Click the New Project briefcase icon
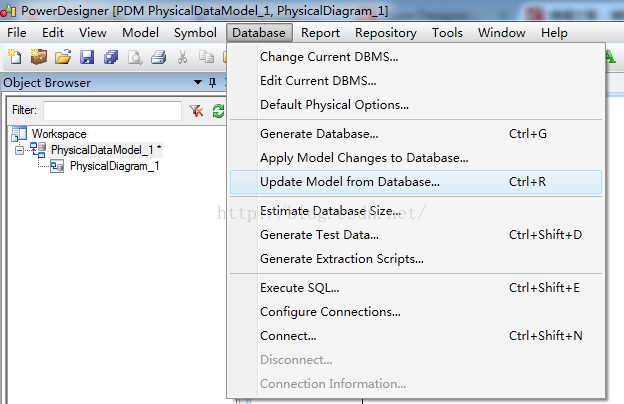Screen dimensions: 624x404 (x=39, y=57)
